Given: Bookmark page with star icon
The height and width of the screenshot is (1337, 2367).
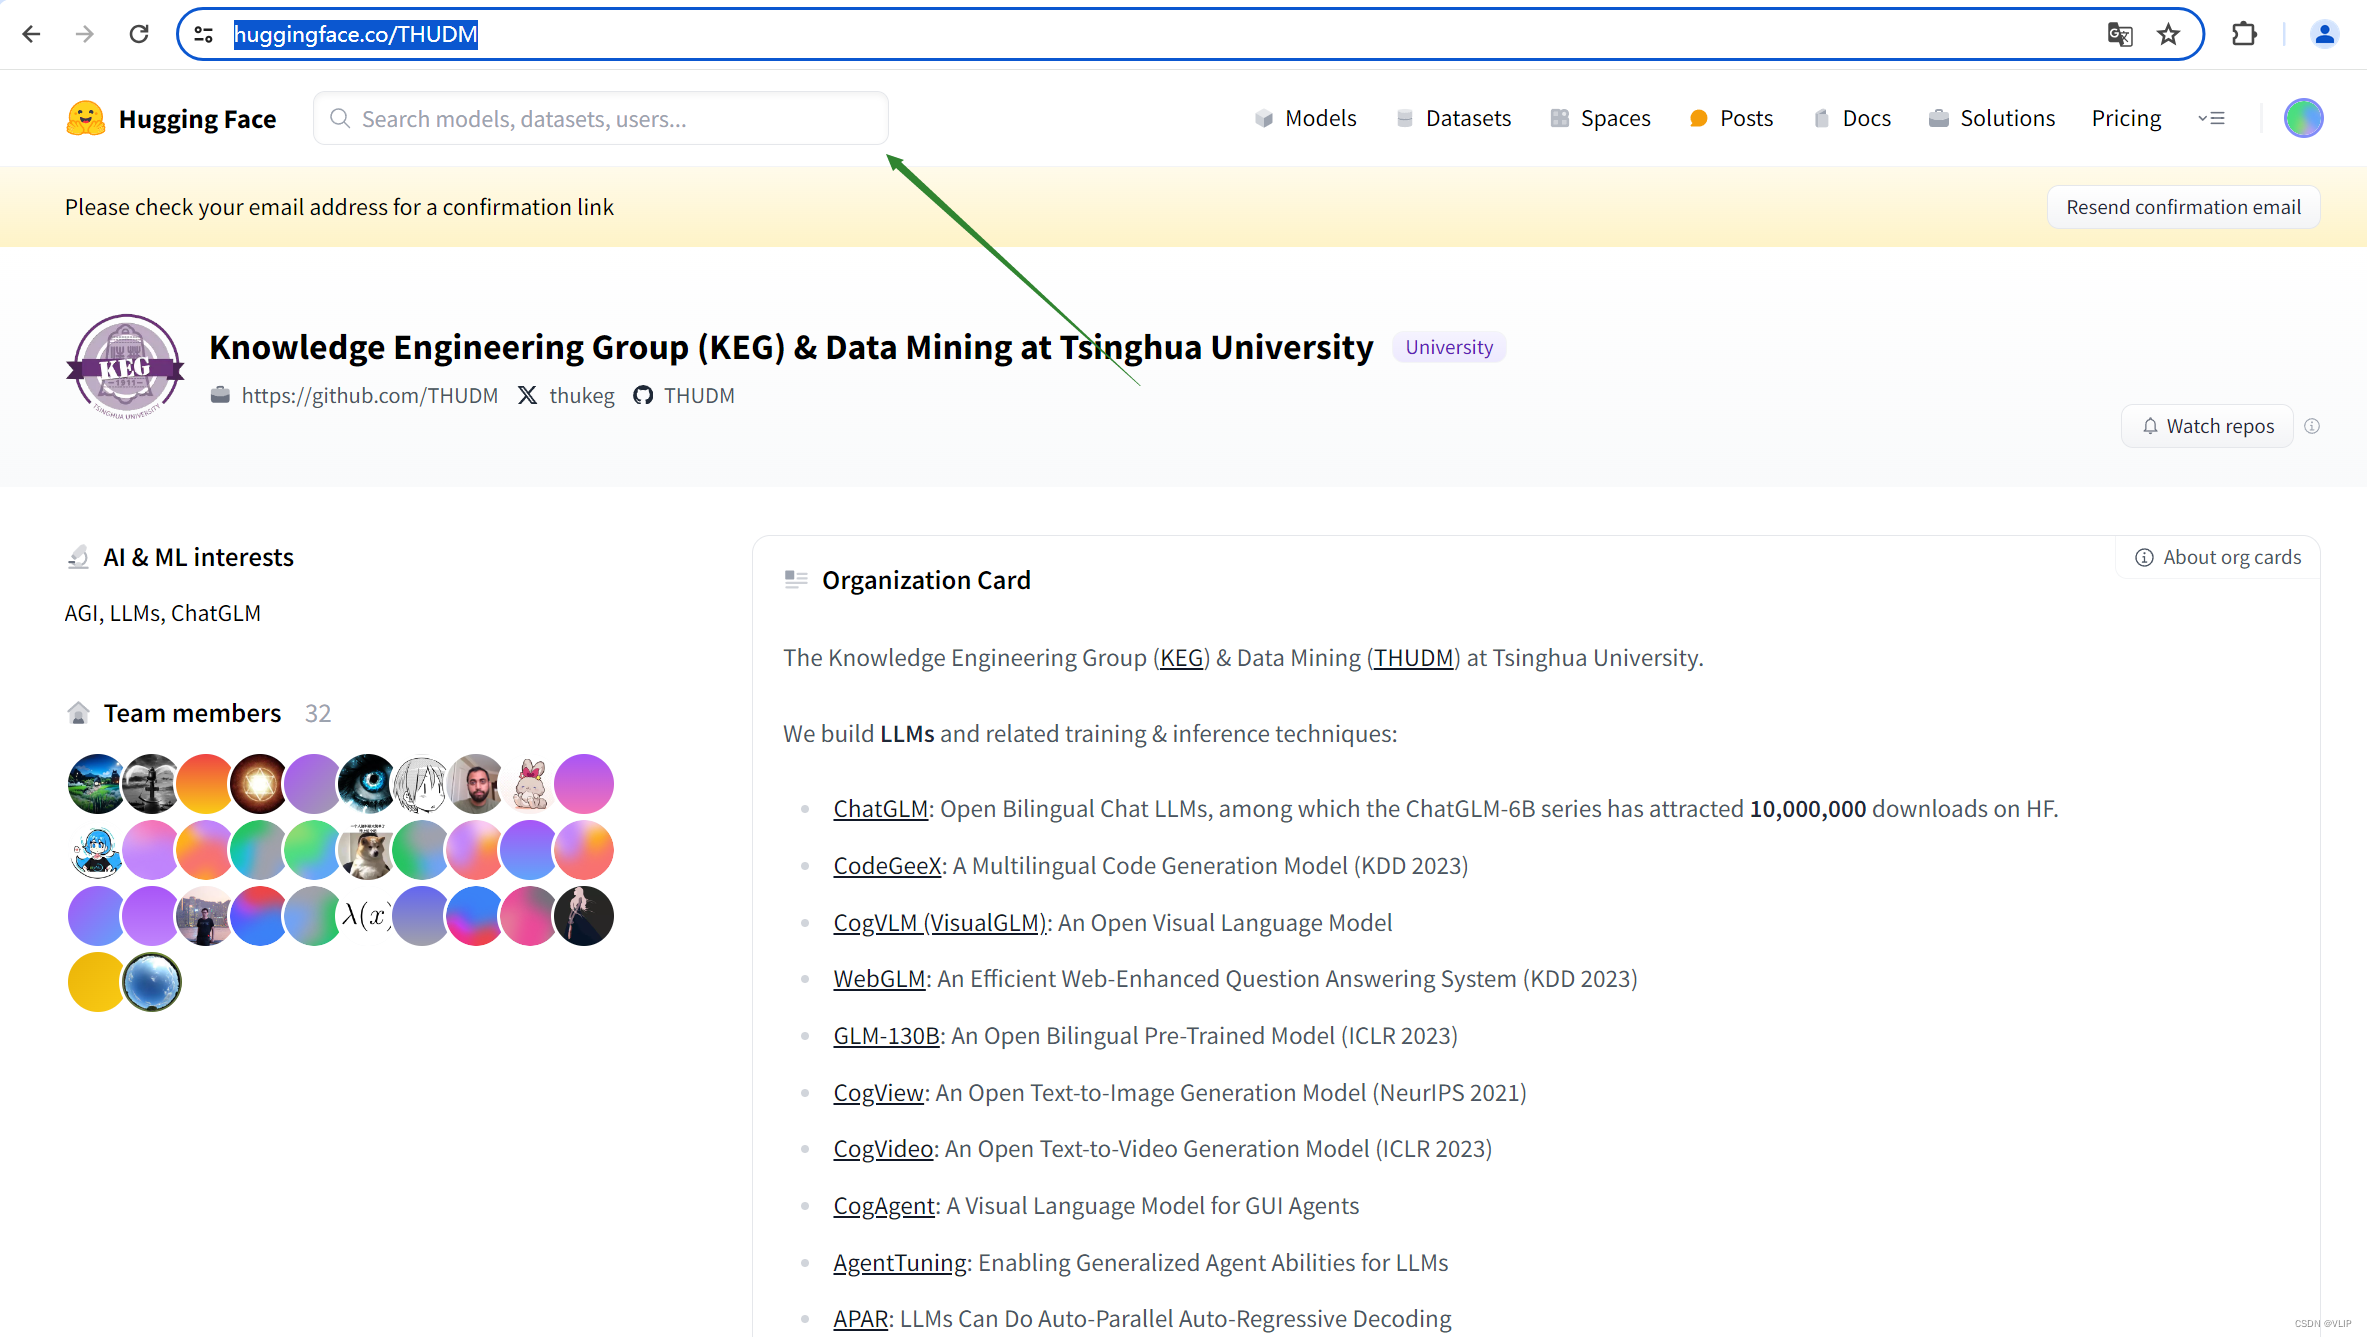Looking at the screenshot, I should pos(2168,34).
